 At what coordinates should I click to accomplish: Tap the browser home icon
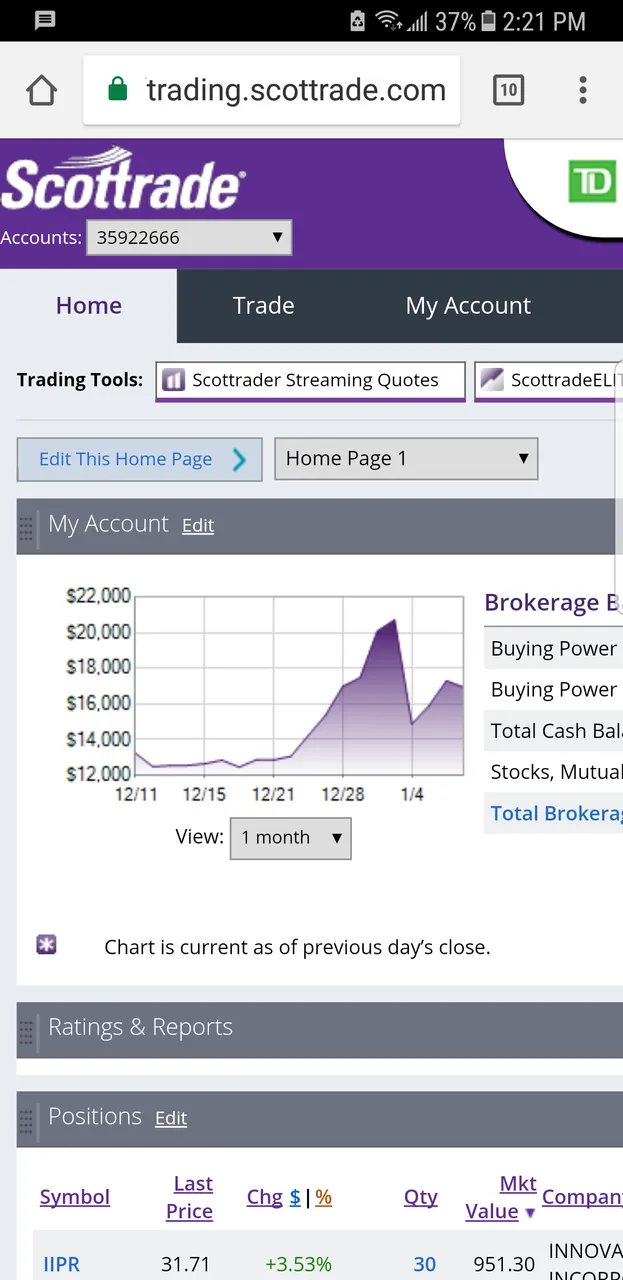[x=41, y=90]
